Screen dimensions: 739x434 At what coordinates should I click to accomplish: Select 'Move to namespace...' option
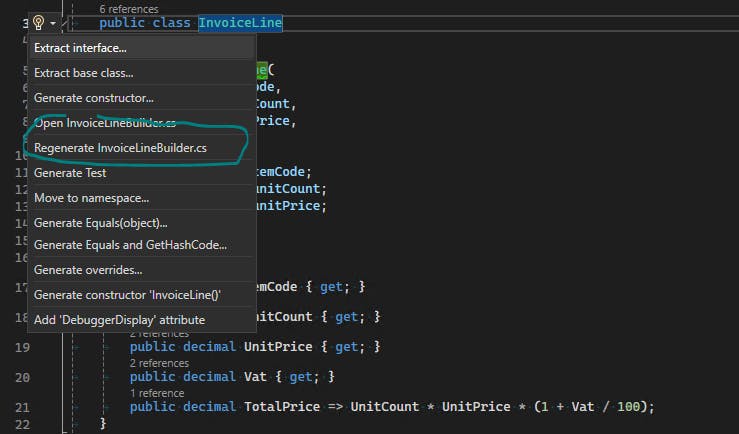(x=91, y=198)
